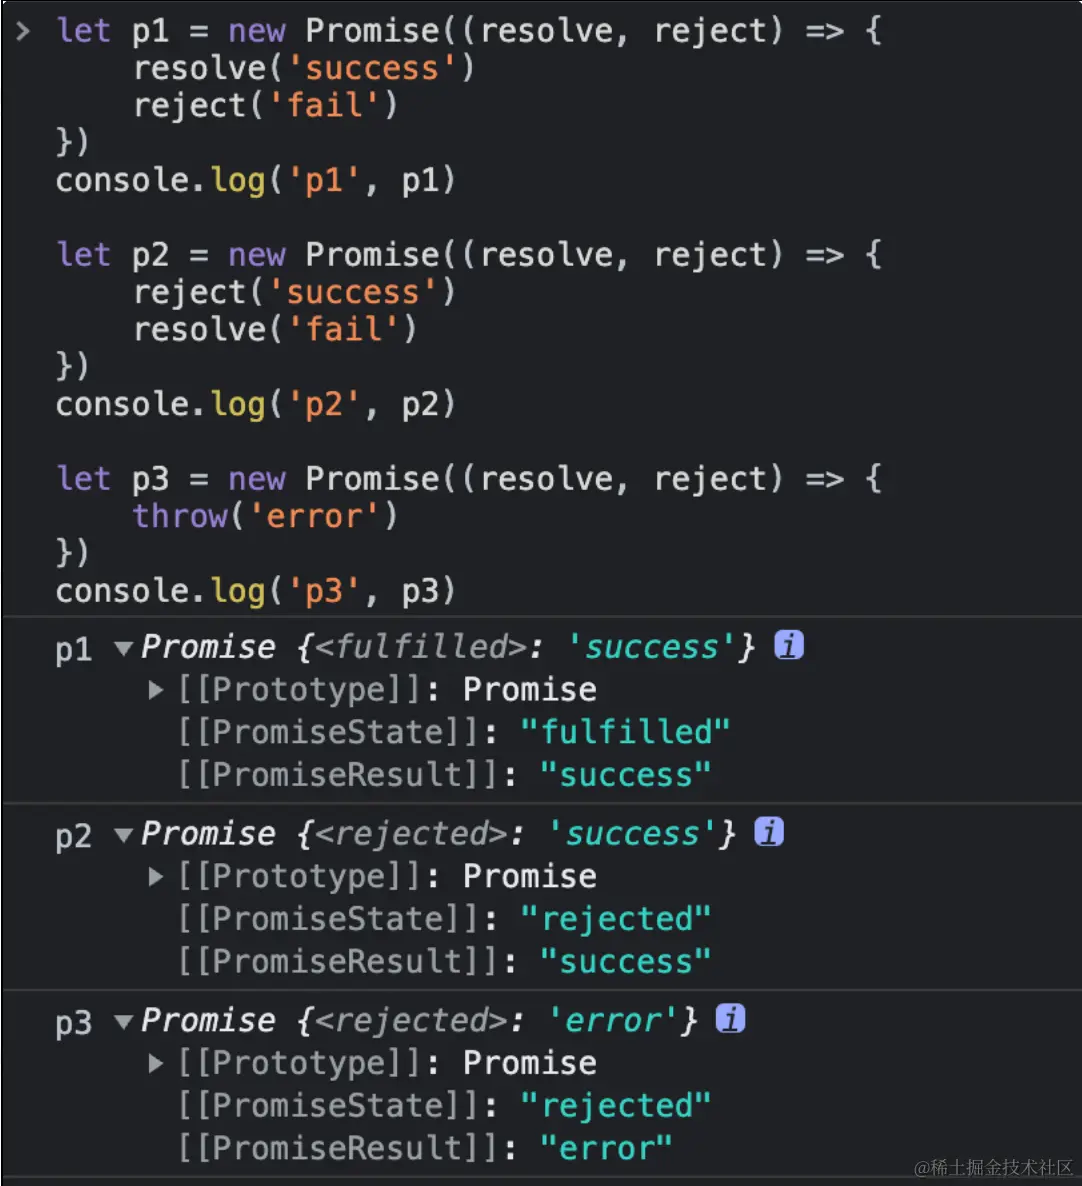
Task: Expand the [[Prototype]] entry under p2
Action: click(156, 876)
